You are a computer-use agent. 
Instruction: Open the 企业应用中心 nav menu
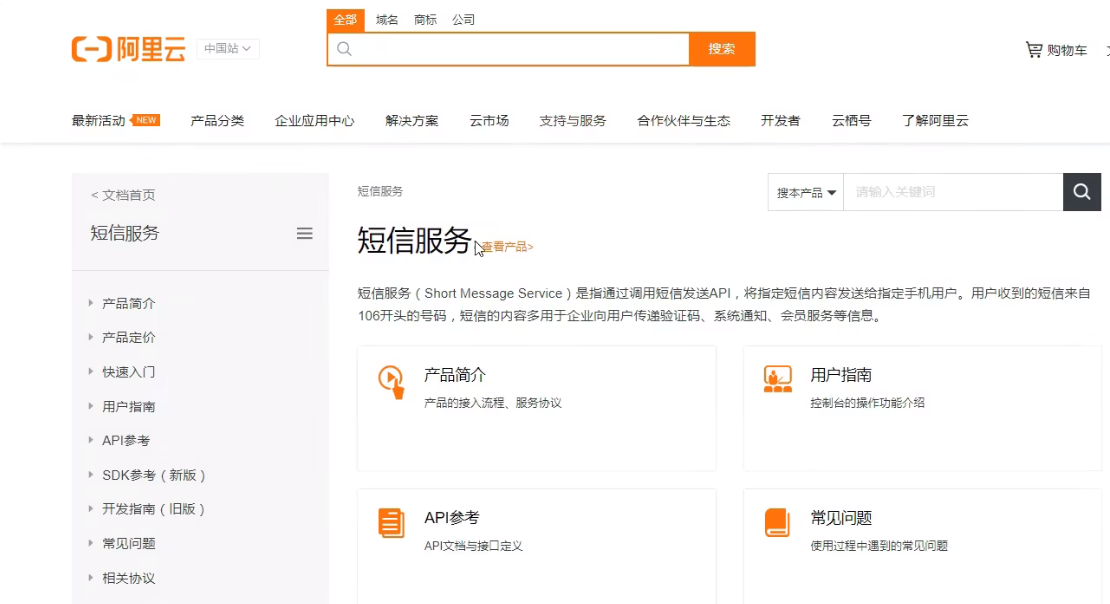(314, 120)
